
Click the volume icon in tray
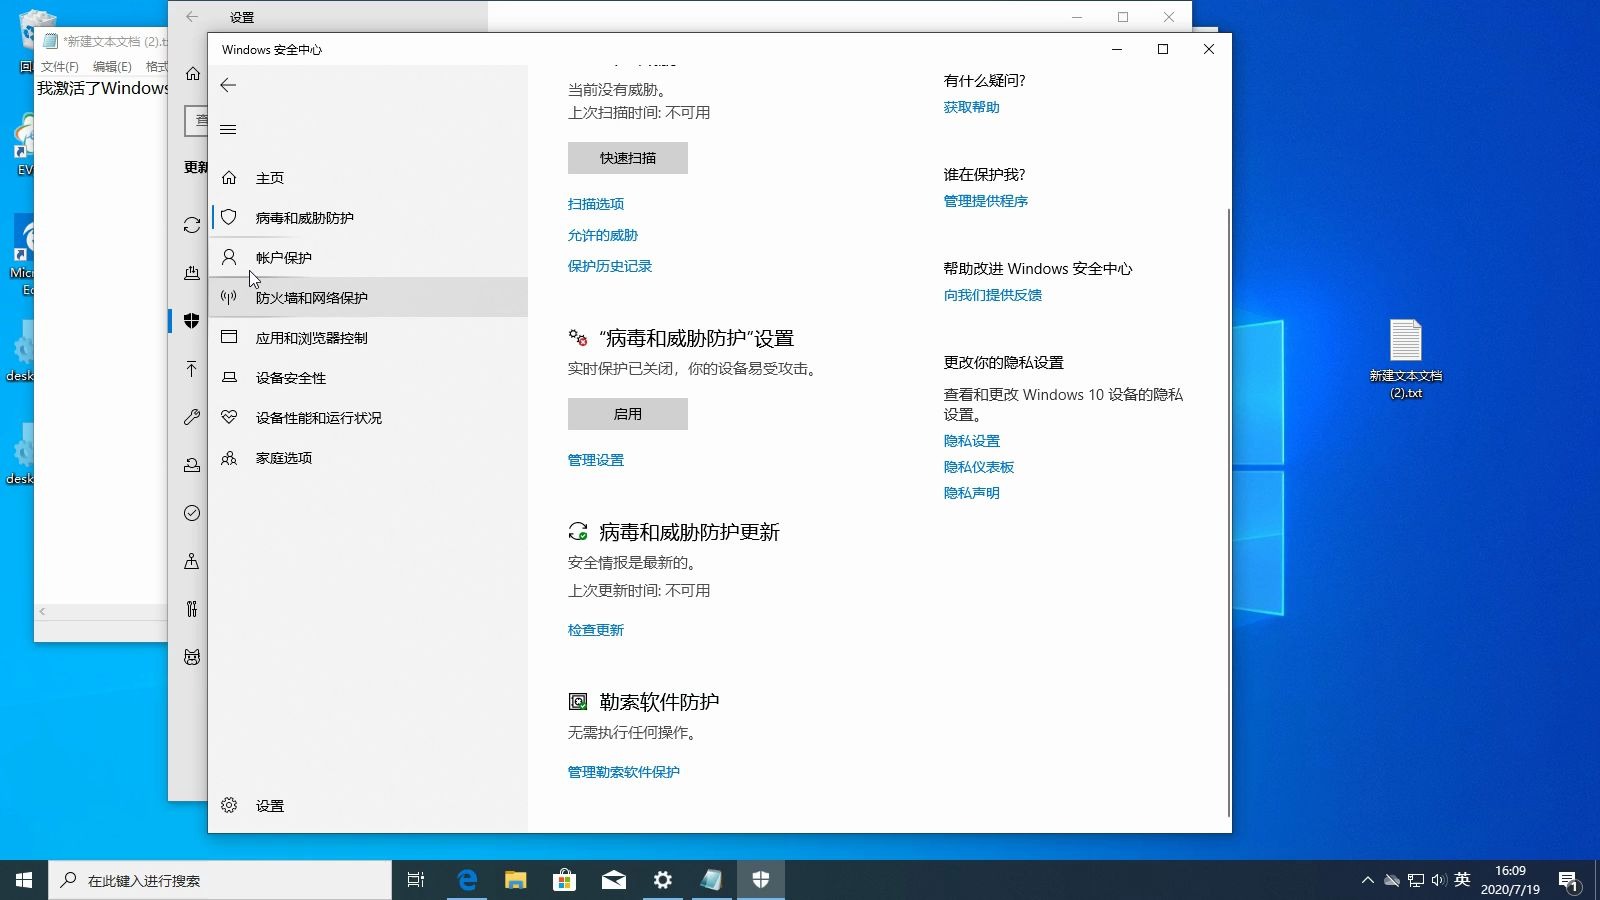tap(1438, 880)
